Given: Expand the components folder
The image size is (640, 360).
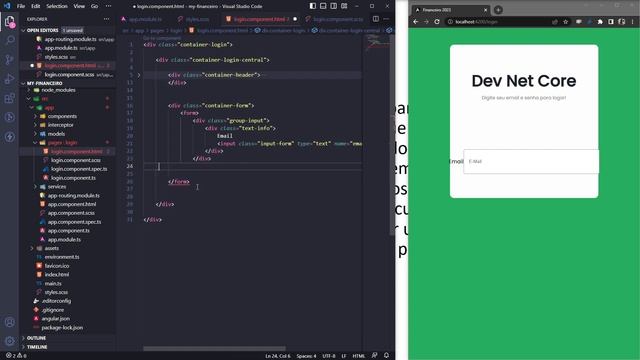Looking at the screenshot, I should click(x=62, y=116).
